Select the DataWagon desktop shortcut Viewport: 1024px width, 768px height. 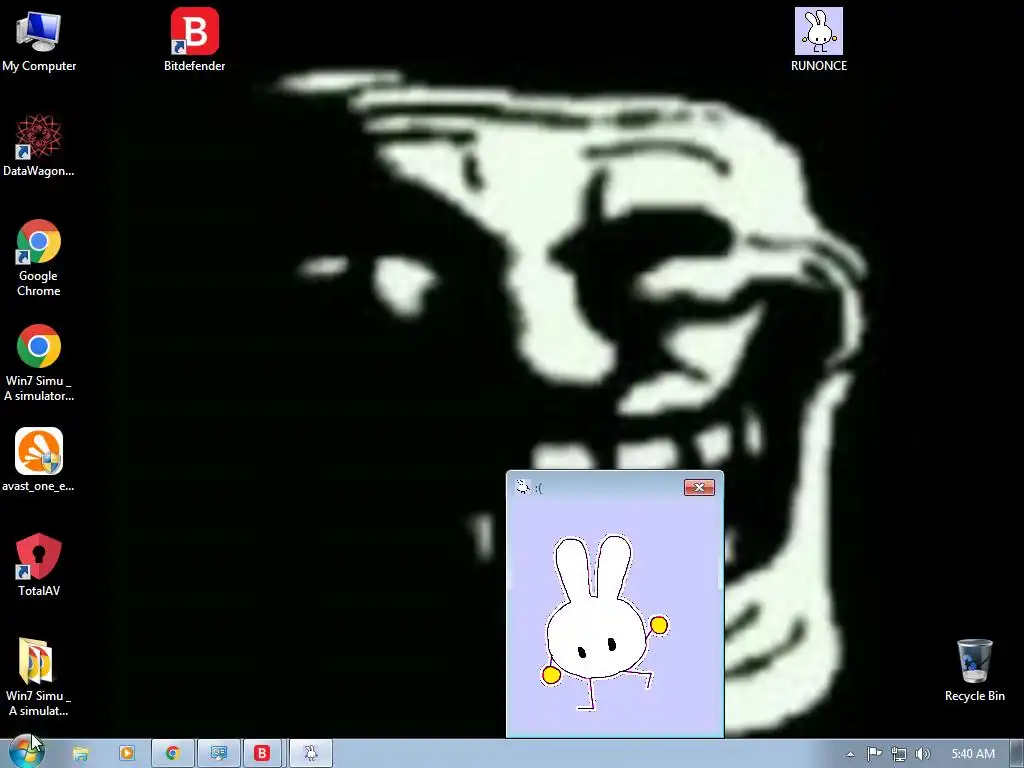[x=39, y=145]
